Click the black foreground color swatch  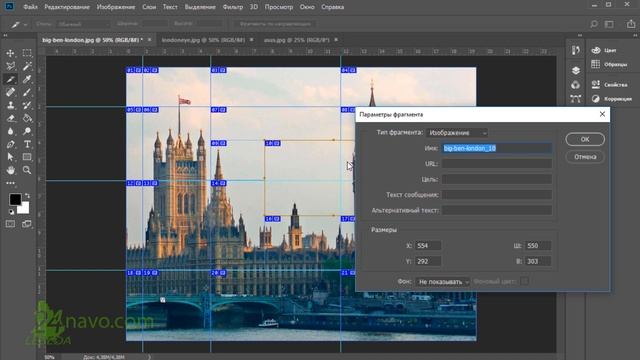(15, 199)
